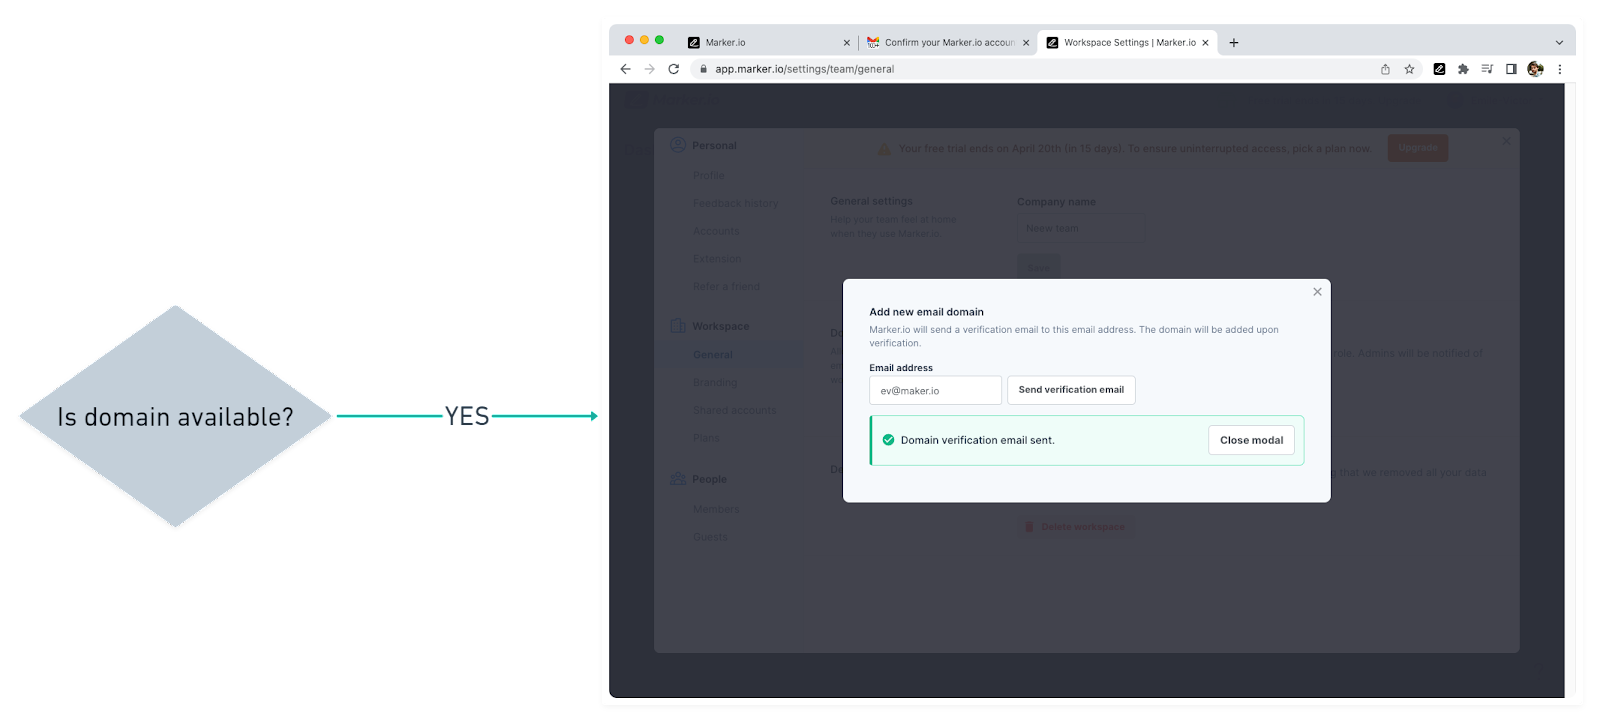The height and width of the screenshot is (722, 1600).
Task: Open the Chrome three-dot menu
Action: pos(1559,69)
